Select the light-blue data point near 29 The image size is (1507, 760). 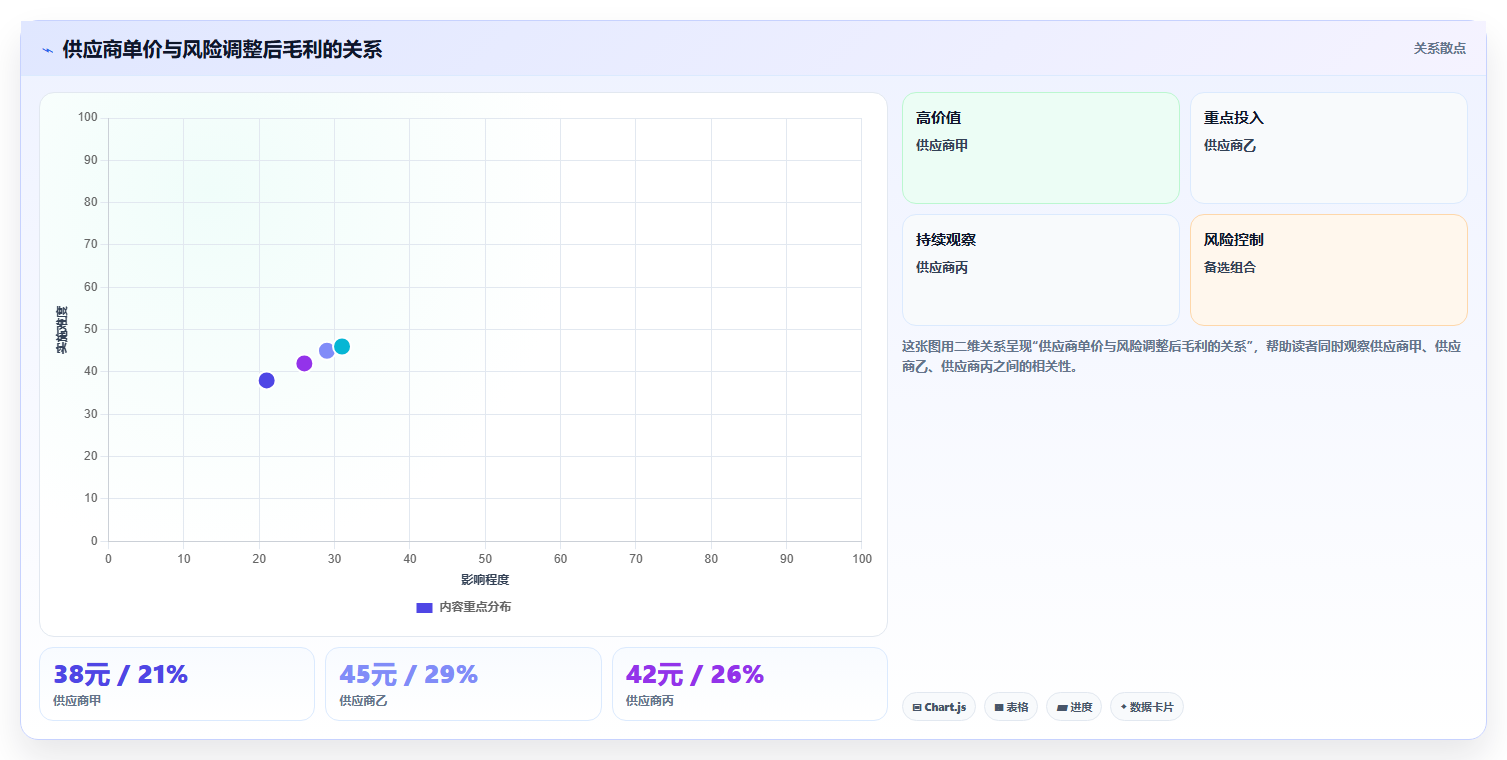326,351
